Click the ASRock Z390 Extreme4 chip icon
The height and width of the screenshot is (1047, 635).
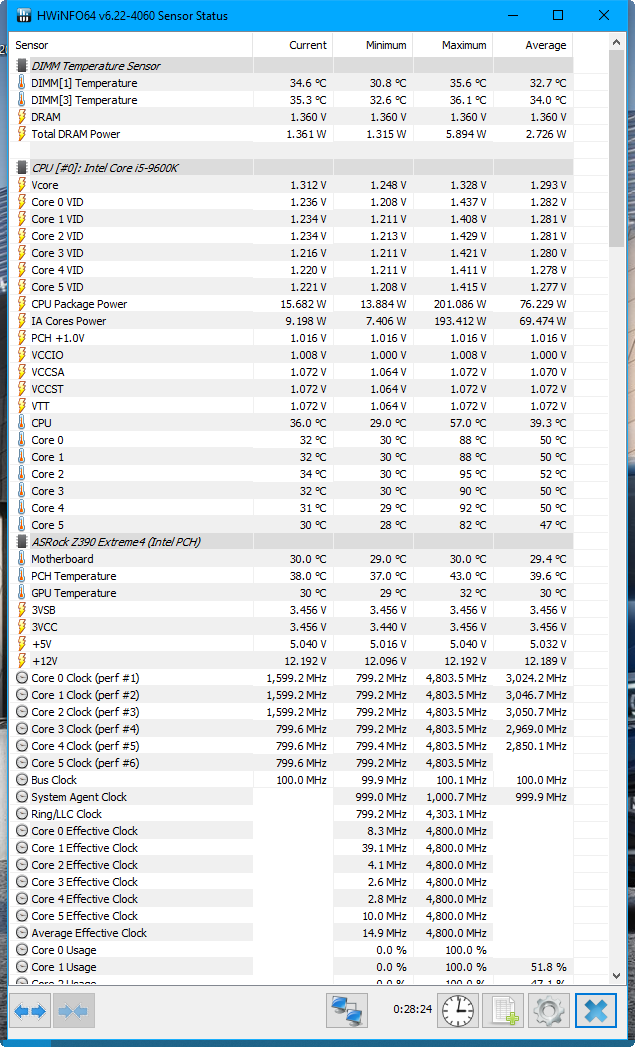[x=22, y=542]
